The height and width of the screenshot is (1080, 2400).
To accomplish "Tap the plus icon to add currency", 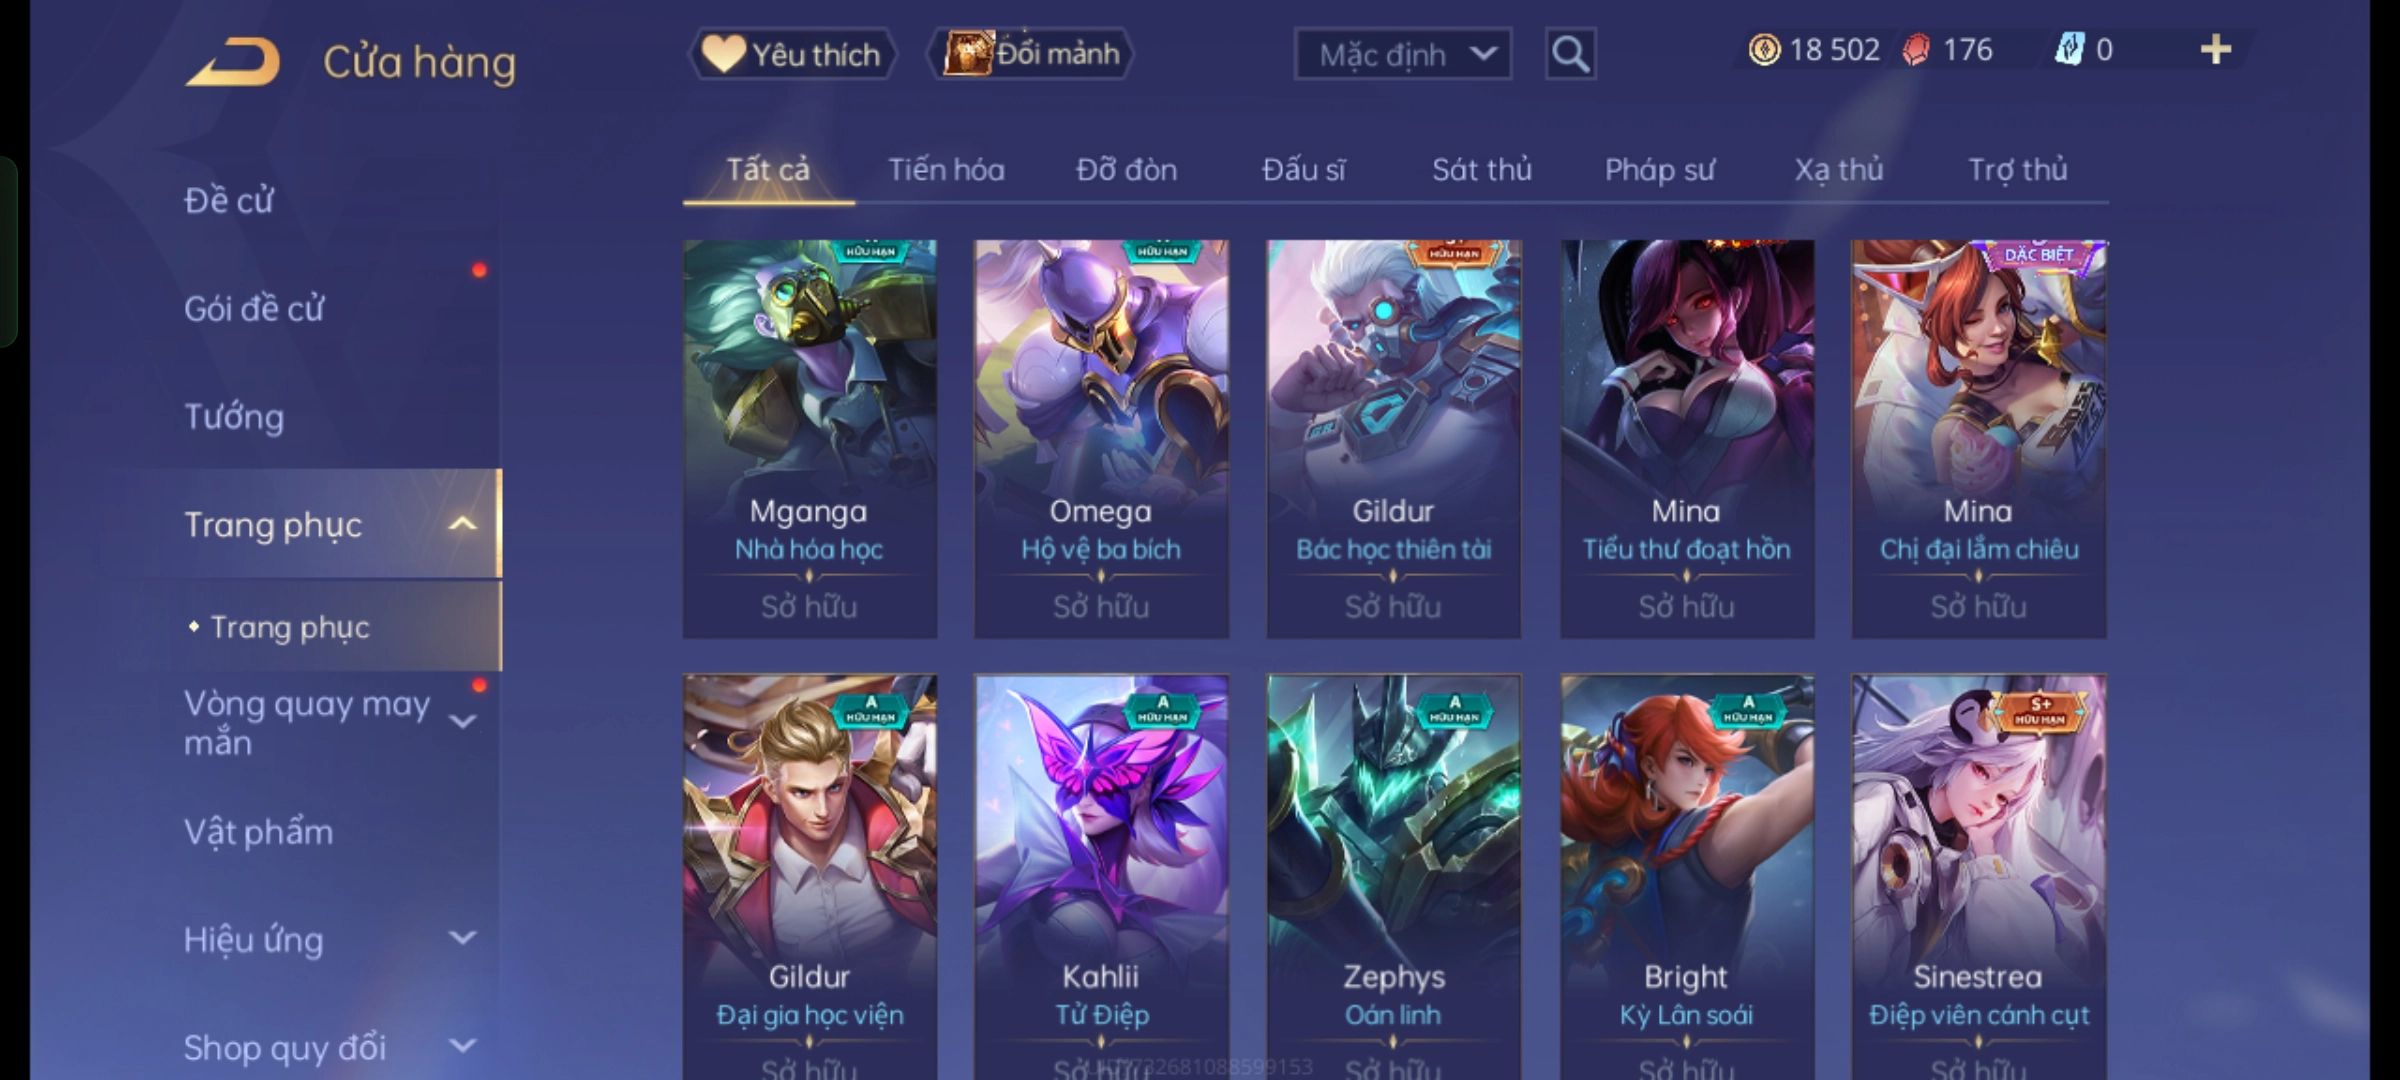I will pos(2216,50).
